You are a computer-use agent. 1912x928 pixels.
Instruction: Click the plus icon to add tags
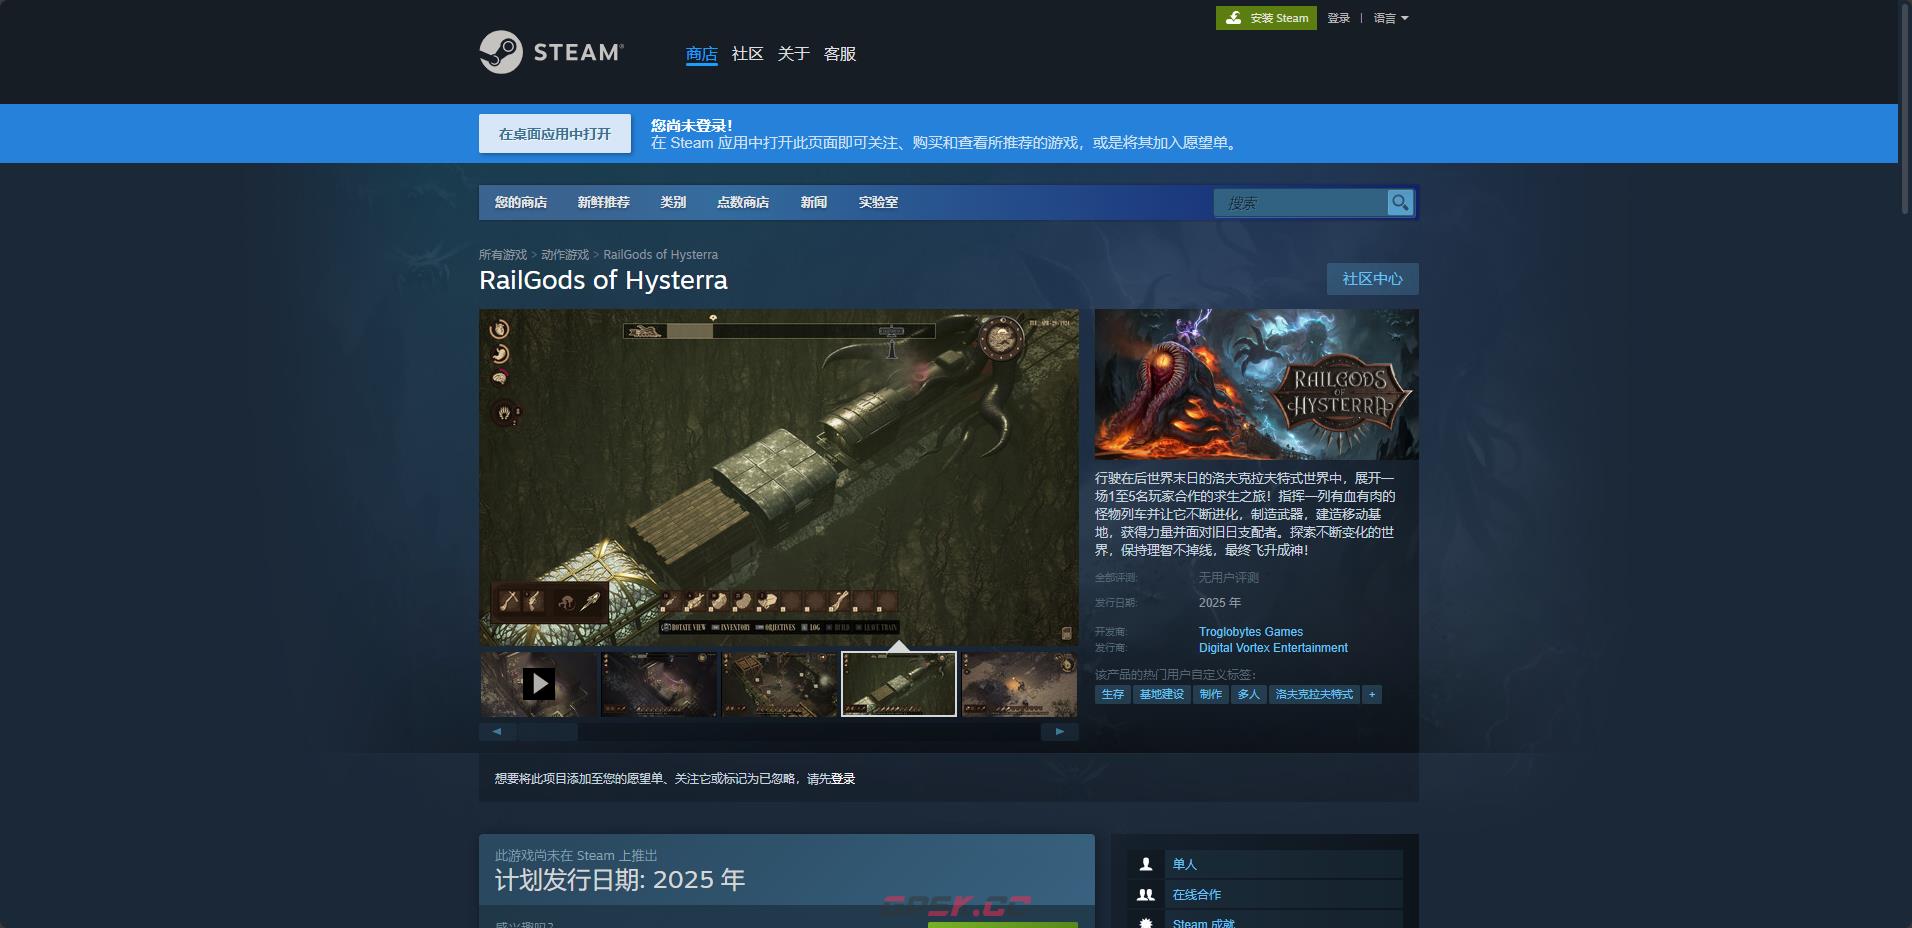[x=1372, y=694]
